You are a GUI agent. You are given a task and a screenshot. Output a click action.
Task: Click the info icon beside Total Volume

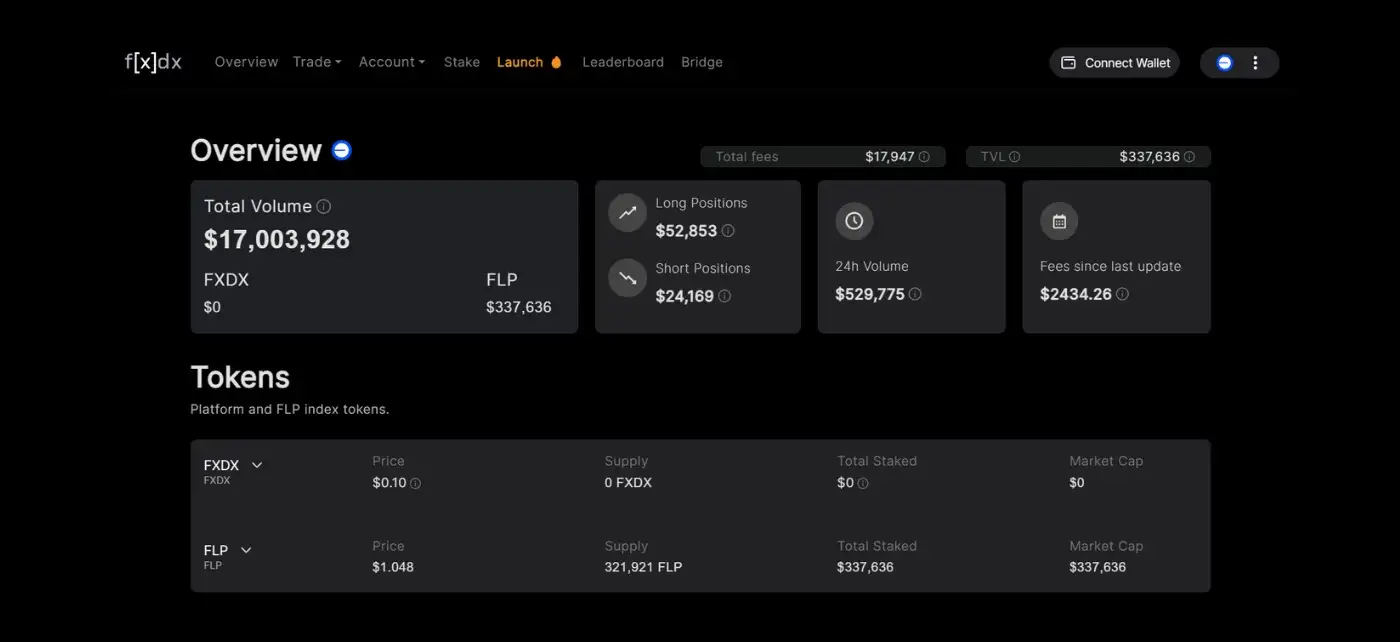[324, 207]
